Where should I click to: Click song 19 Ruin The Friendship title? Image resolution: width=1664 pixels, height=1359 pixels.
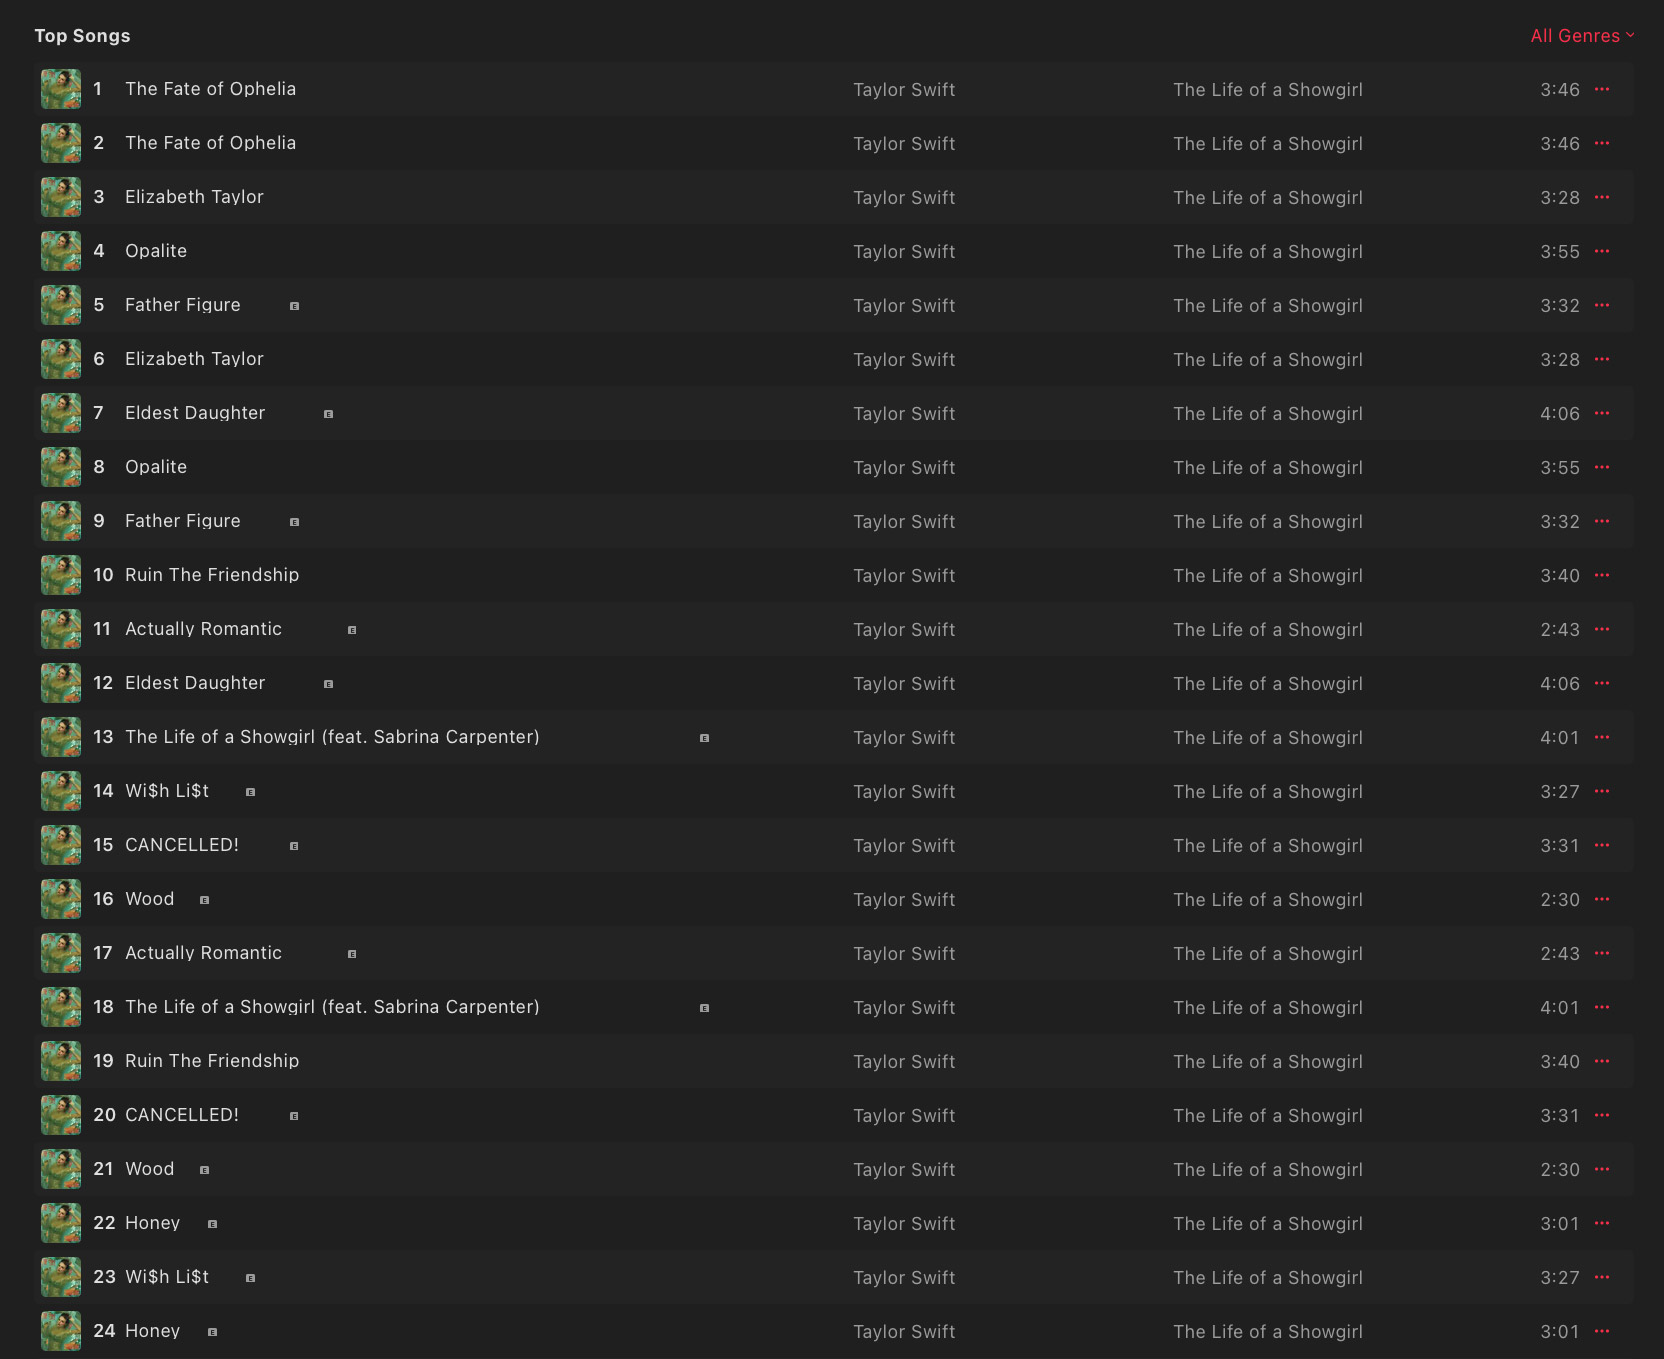point(212,1061)
